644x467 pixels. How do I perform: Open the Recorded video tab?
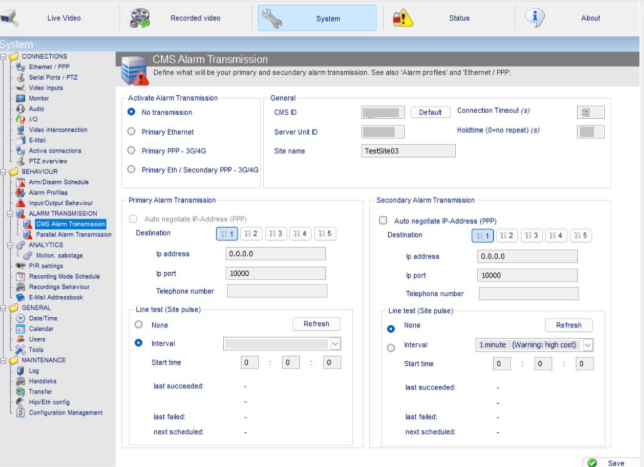click(x=186, y=18)
